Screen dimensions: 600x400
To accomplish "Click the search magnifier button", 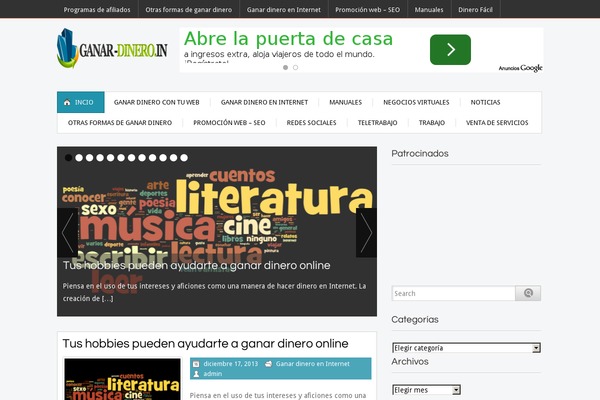I will click(x=528, y=293).
